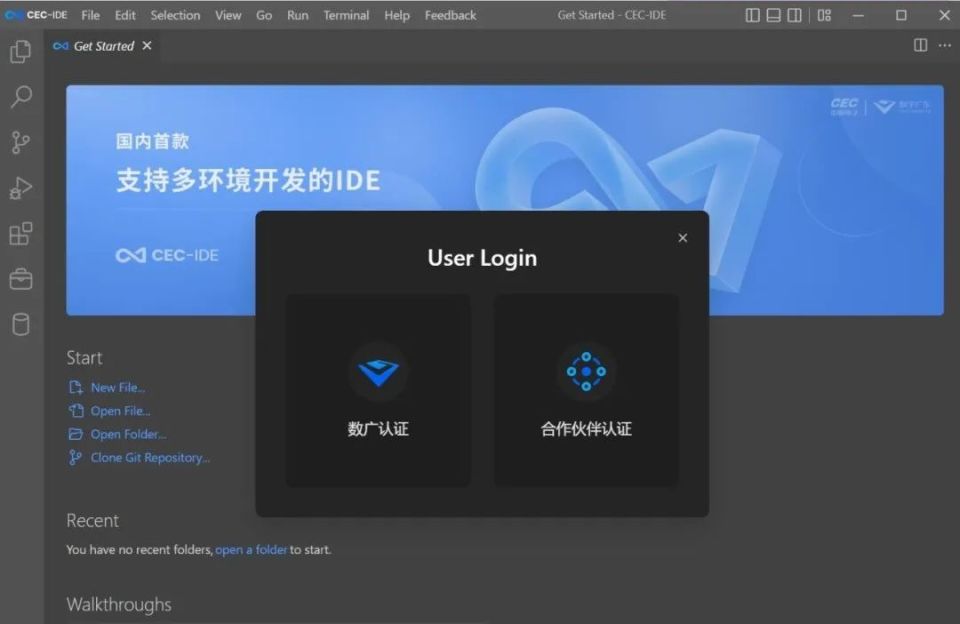The width and height of the screenshot is (960, 624).
Task: Click the Open Folder... link
Action: tap(128, 434)
